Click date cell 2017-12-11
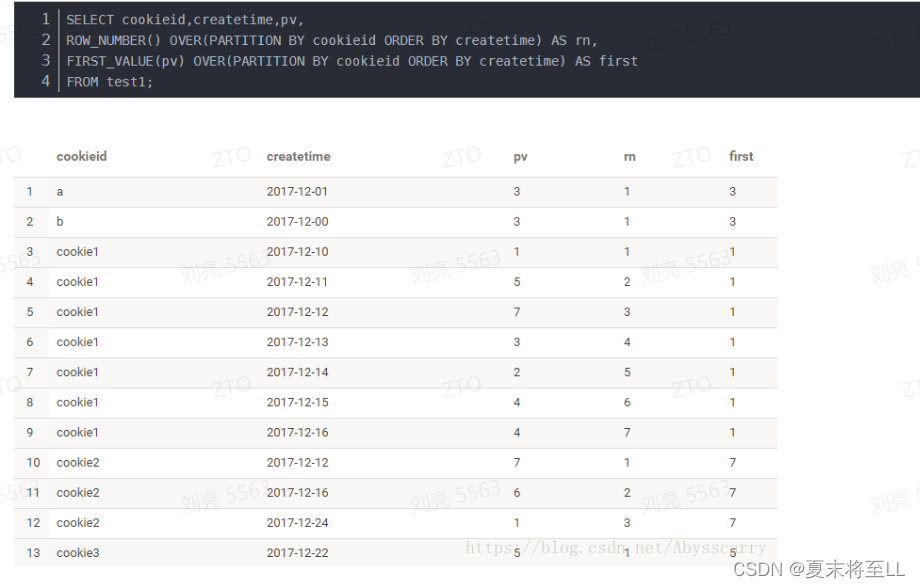Image resolution: width=920 pixels, height=588 pixels. click(x=297, y=282)
